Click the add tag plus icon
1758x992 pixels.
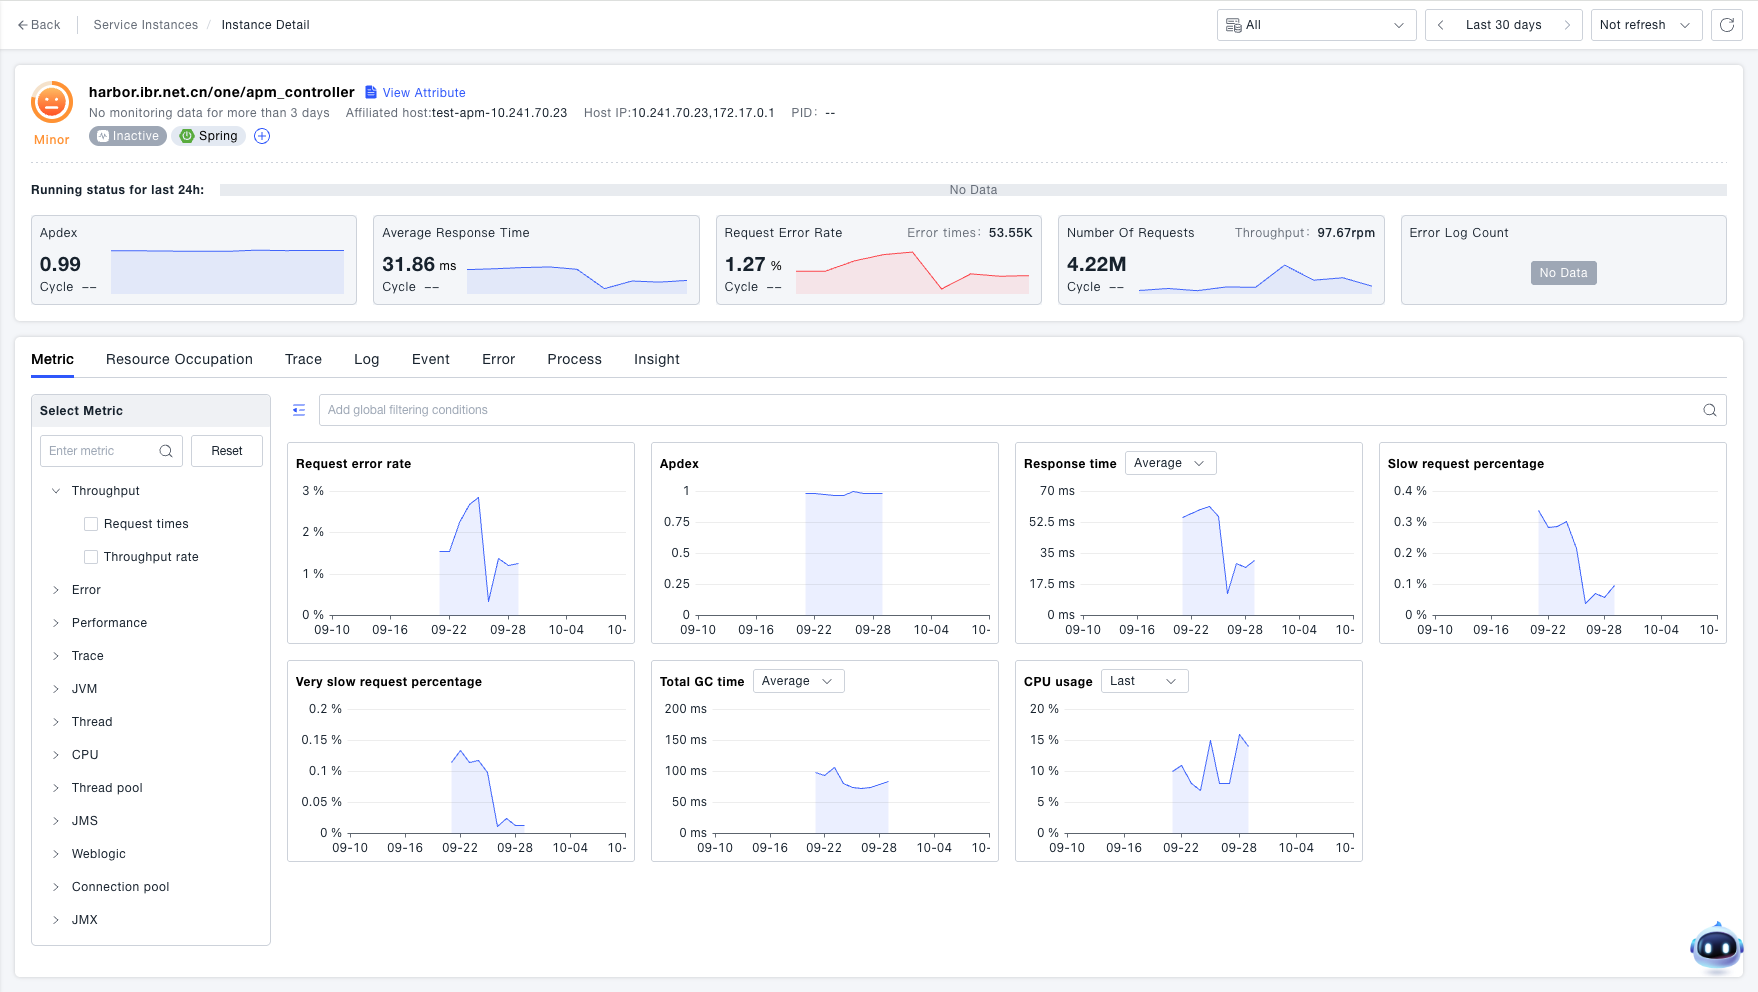coord(262,136)
